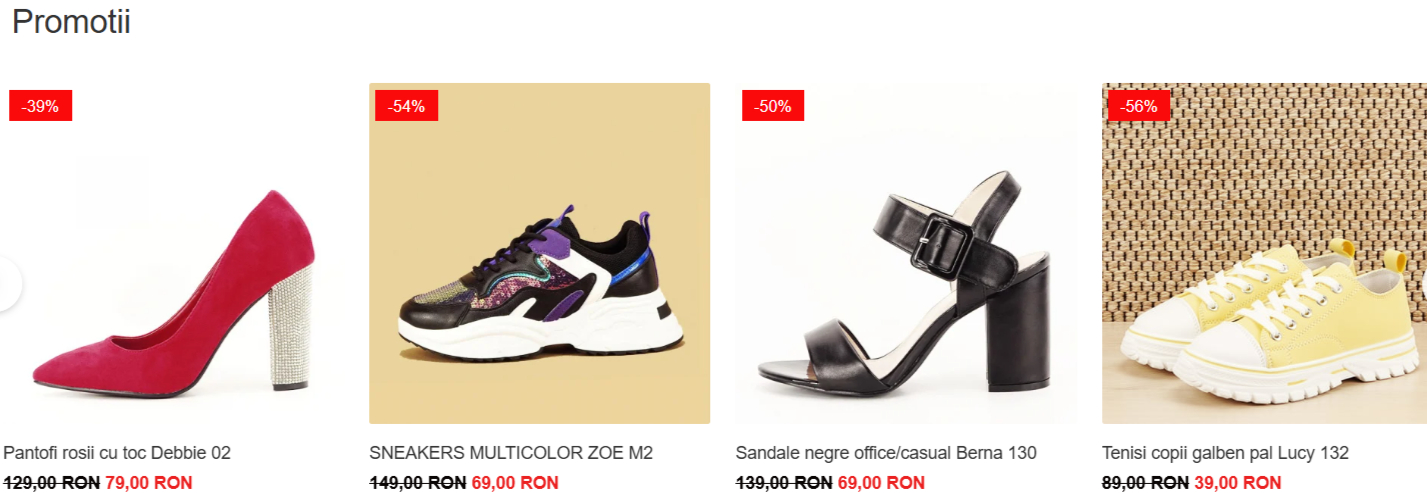Open Tenisi copii galben pal Lucy 132 link
This screenshot has width=1427, height=493.
pyautogui.click(x=1225, y=453)
